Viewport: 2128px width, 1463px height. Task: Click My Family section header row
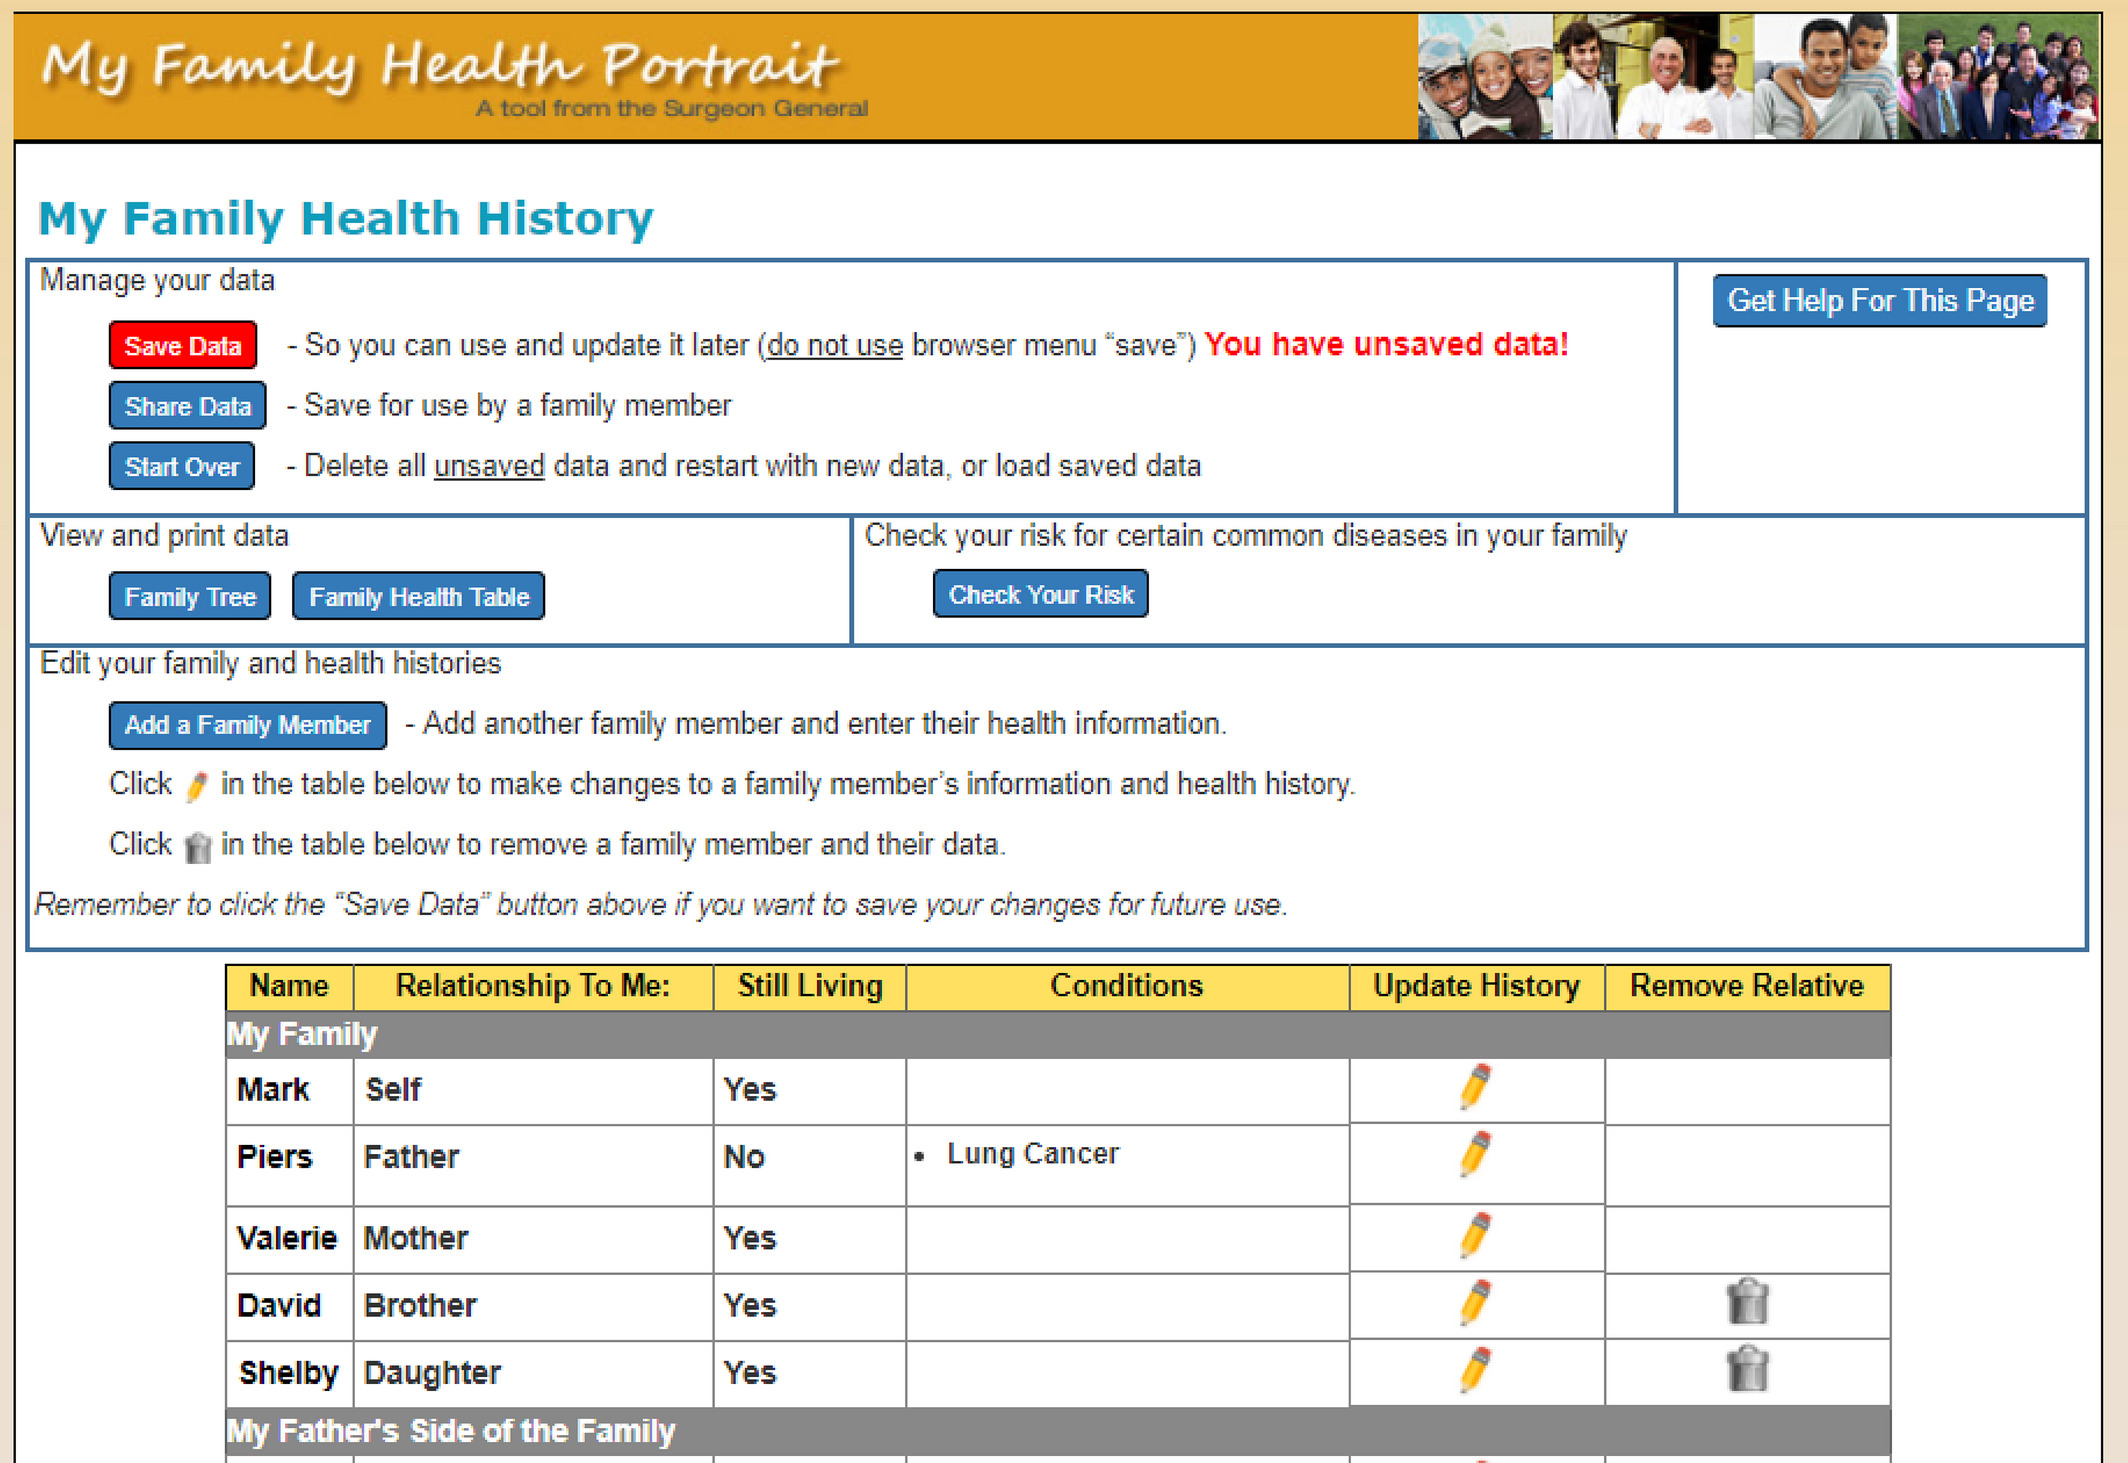click(1058, 1035)
